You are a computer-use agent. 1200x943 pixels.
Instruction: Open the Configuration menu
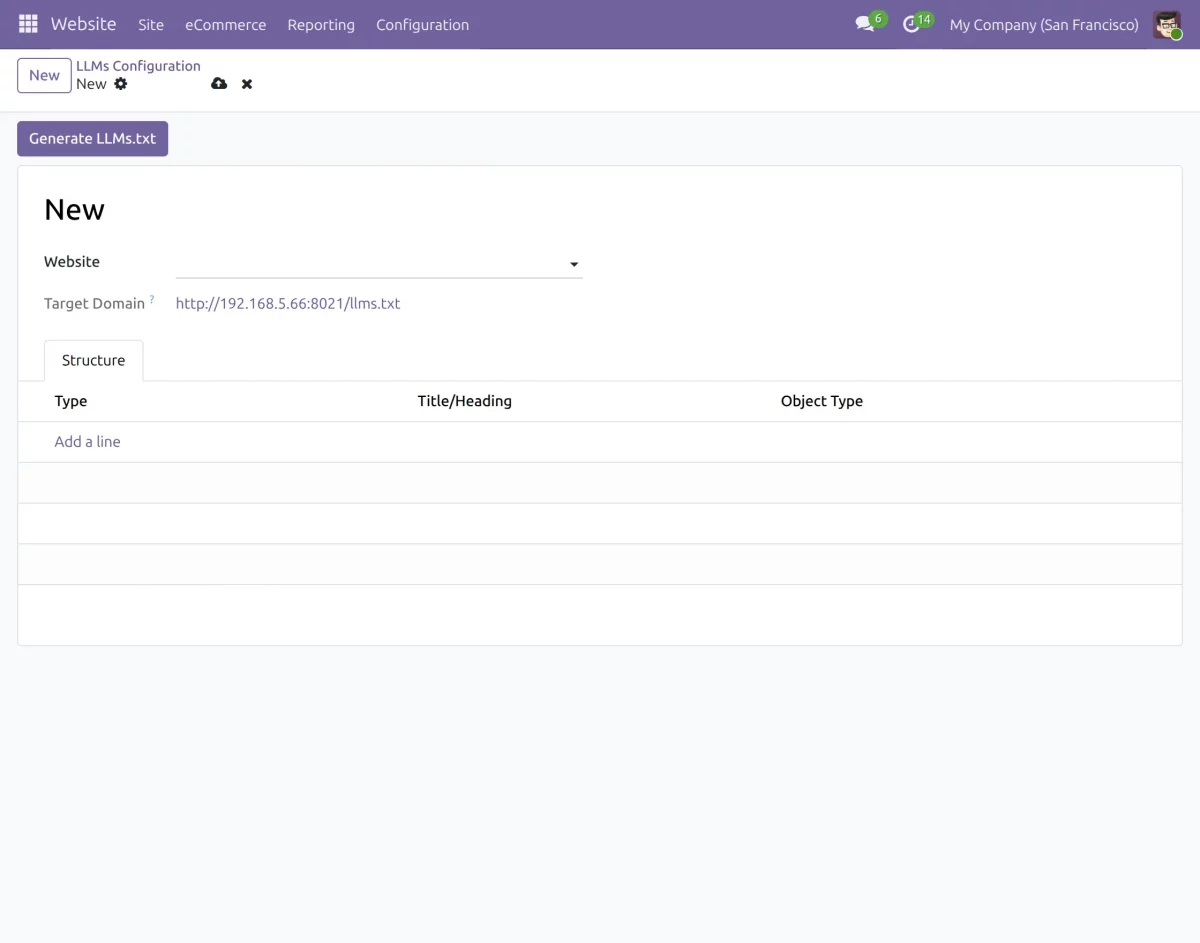[x=422, y=24]
